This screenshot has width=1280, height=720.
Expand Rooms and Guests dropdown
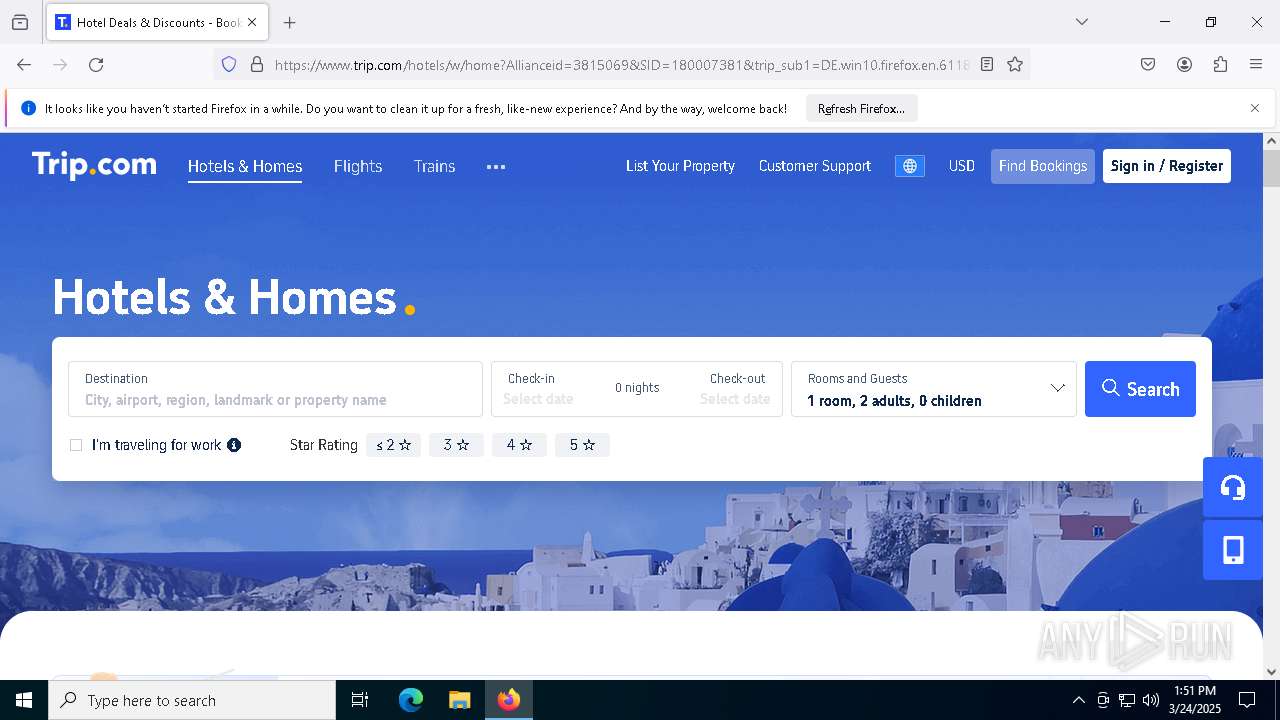click(934, 389)
